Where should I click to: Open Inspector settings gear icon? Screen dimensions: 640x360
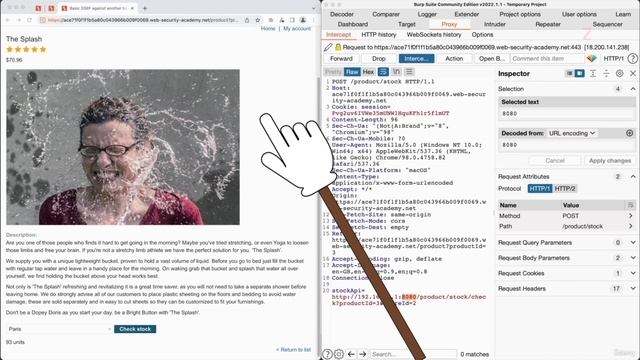(x=619, y=73)
